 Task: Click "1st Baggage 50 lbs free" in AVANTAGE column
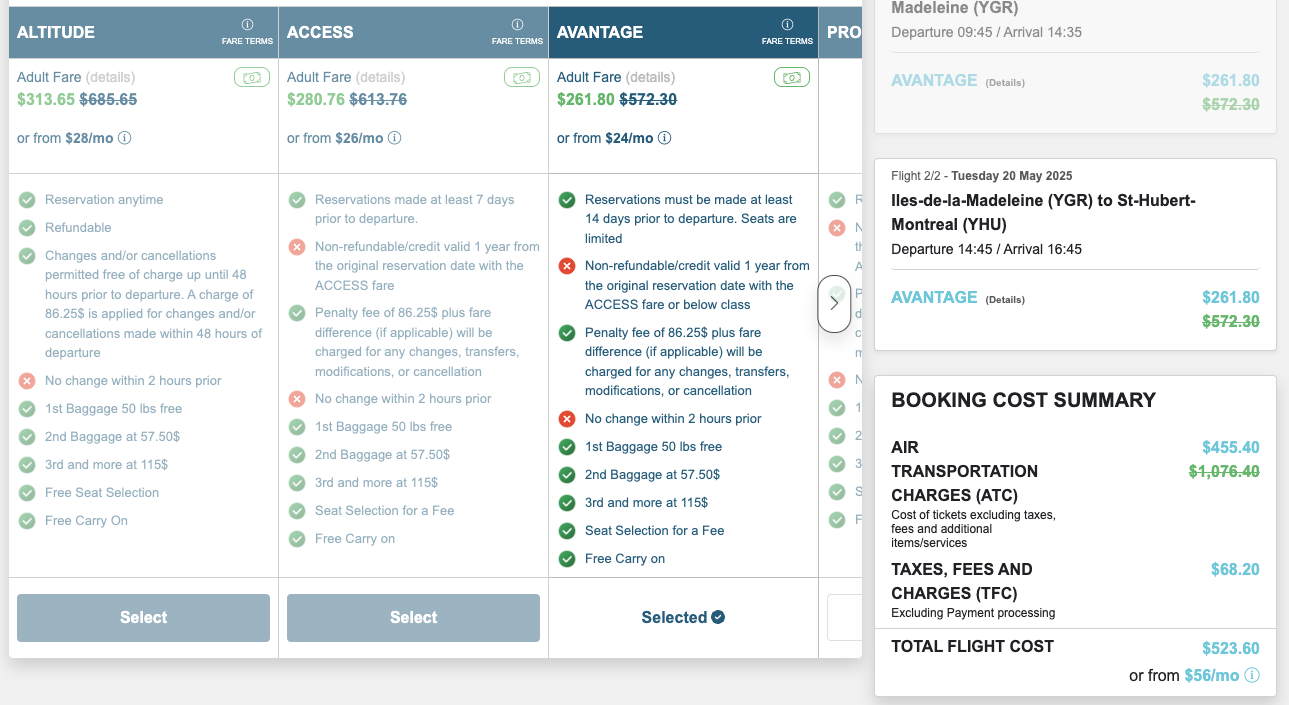653,447
